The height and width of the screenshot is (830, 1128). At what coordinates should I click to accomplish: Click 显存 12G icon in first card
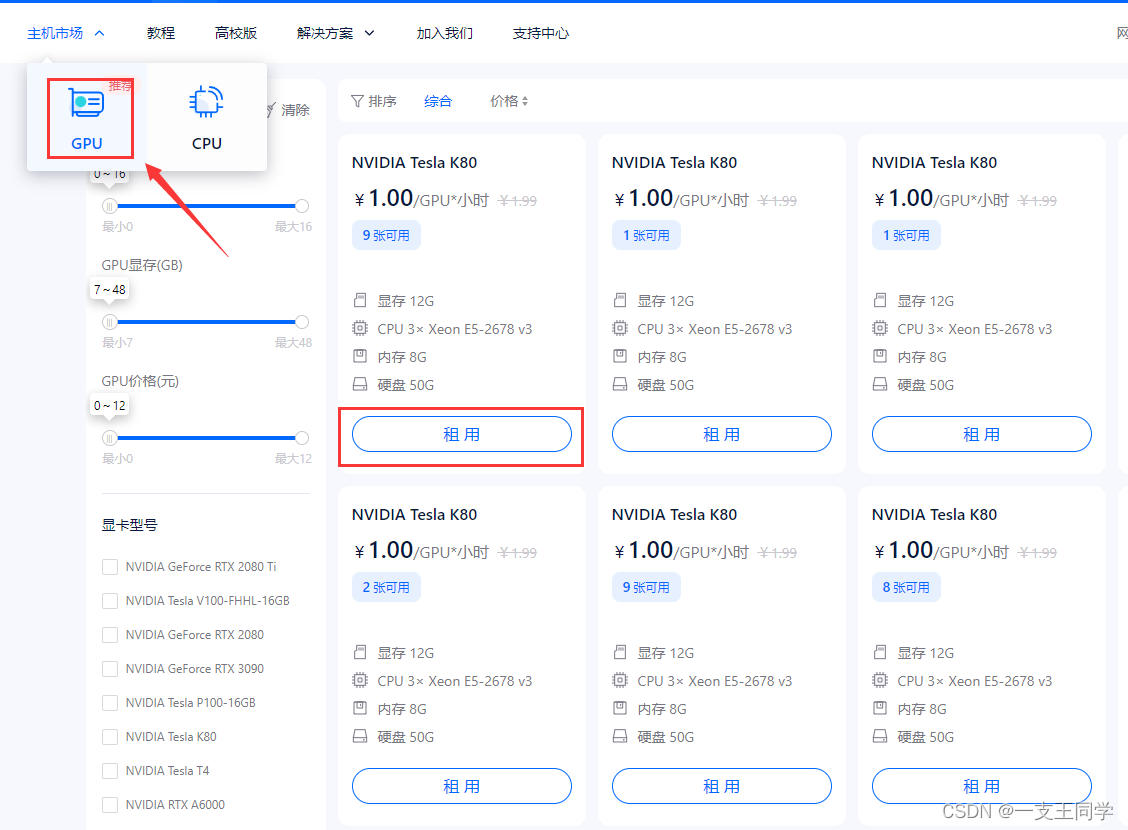click(360, 300)
